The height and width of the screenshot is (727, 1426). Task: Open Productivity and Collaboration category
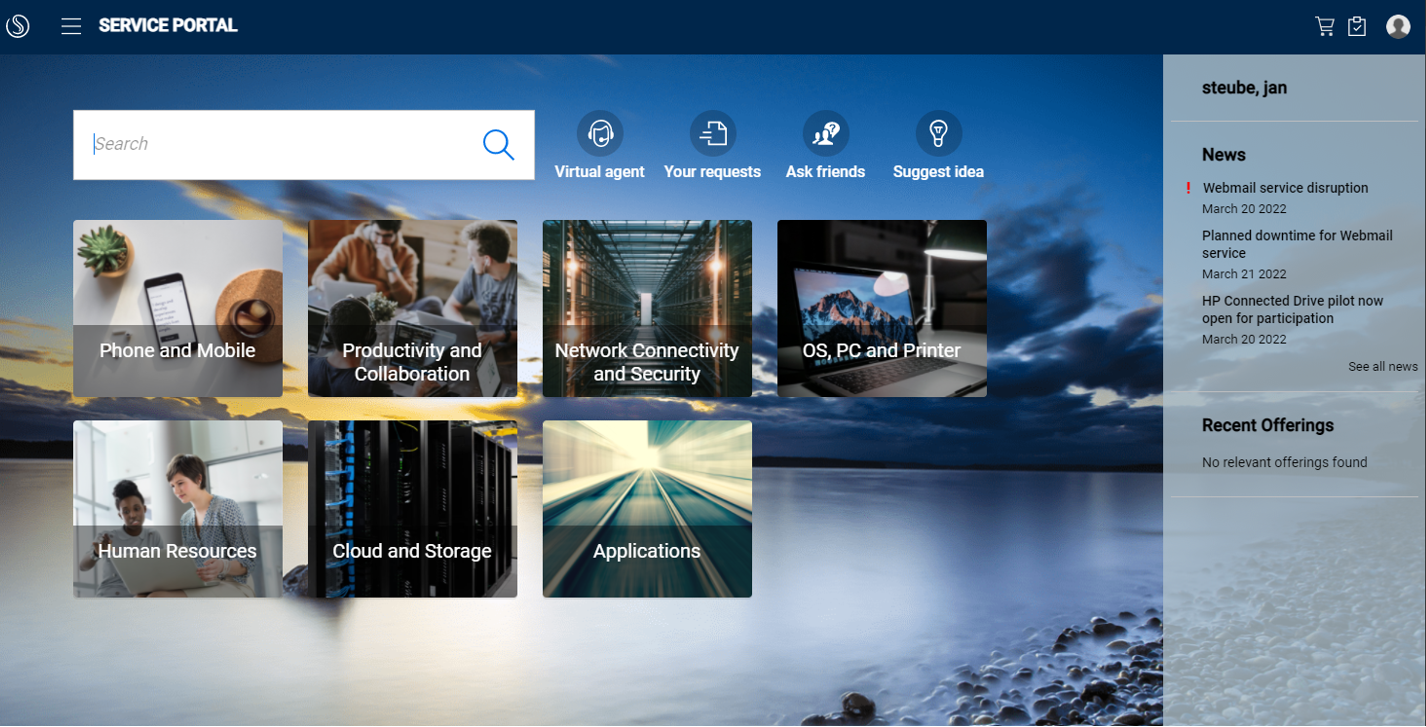pyautogui.click(x=412, y=308)
